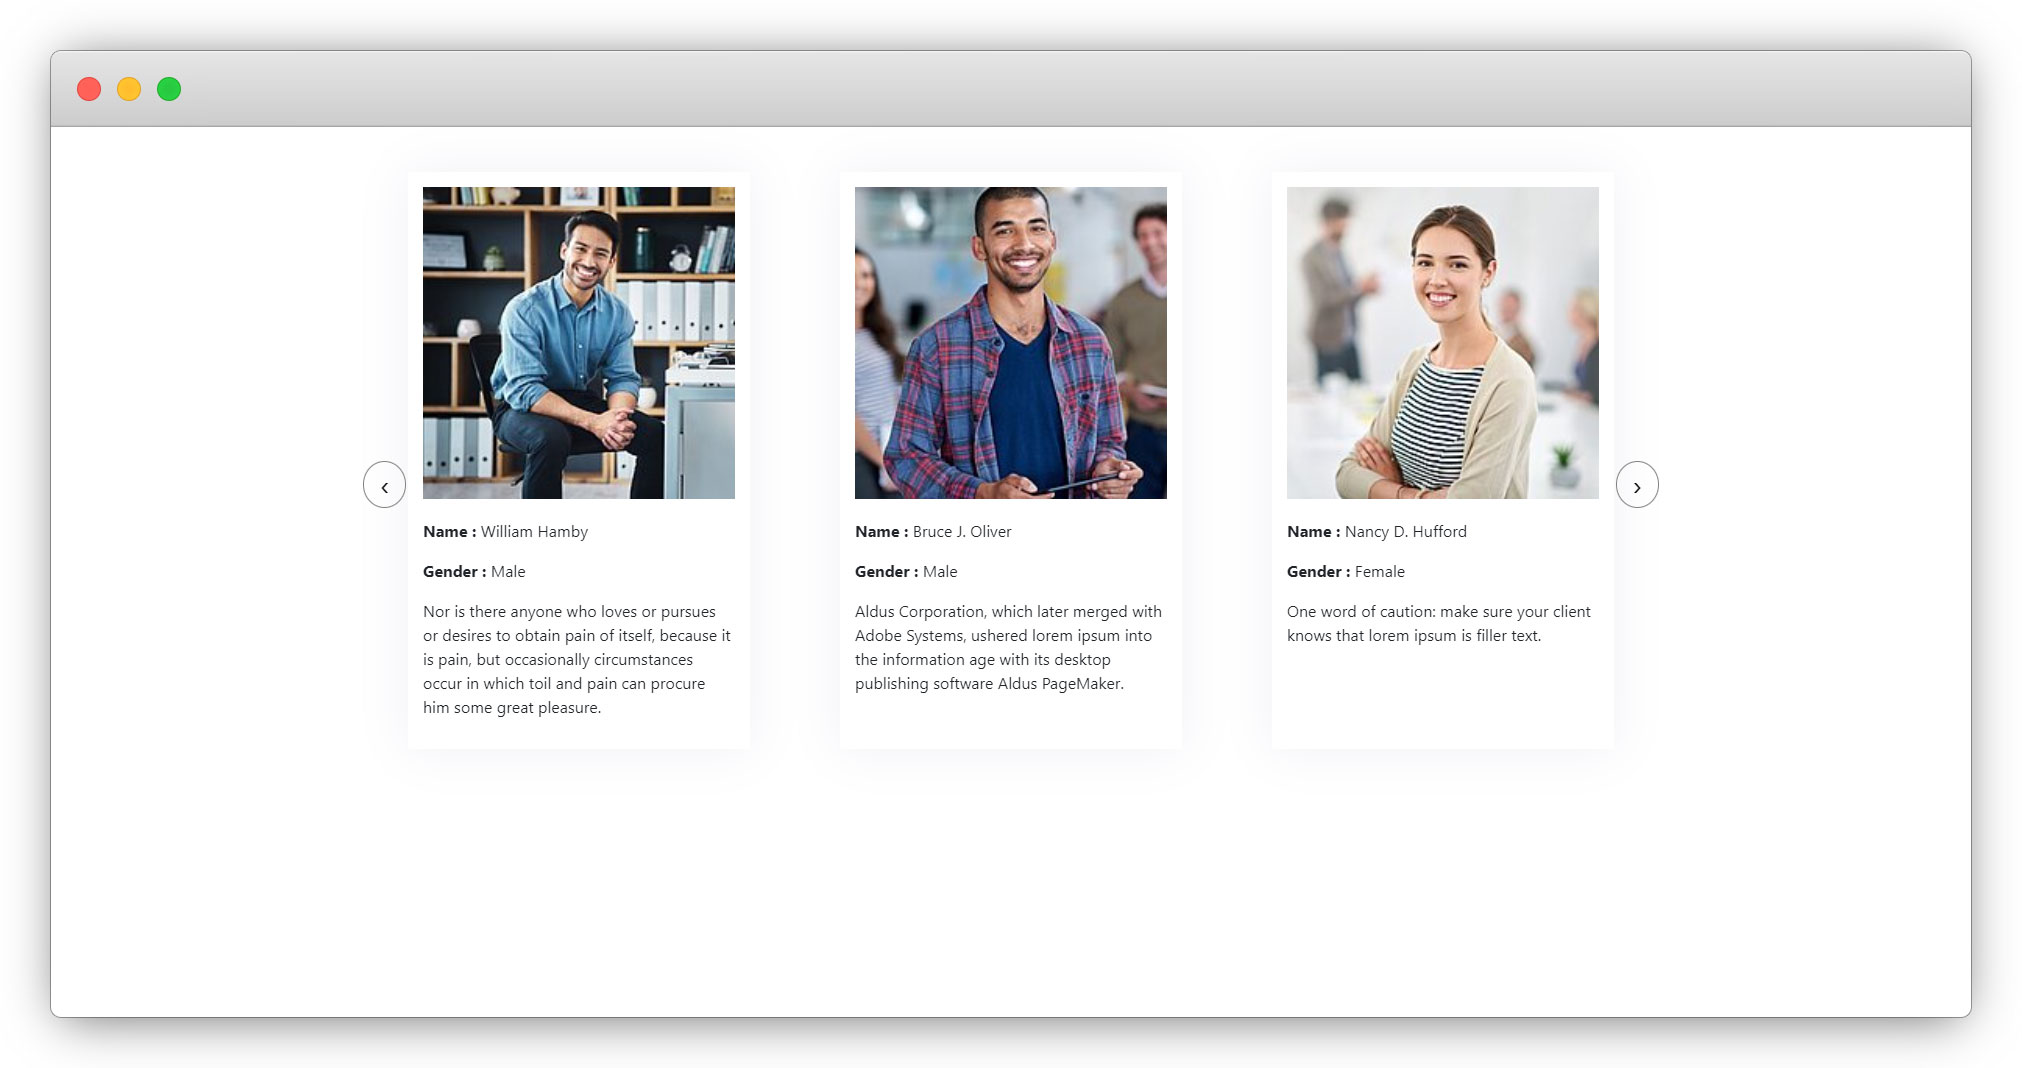
Task: Click the bold 'Gender :' label on William's card
Action: click(454, 572)
